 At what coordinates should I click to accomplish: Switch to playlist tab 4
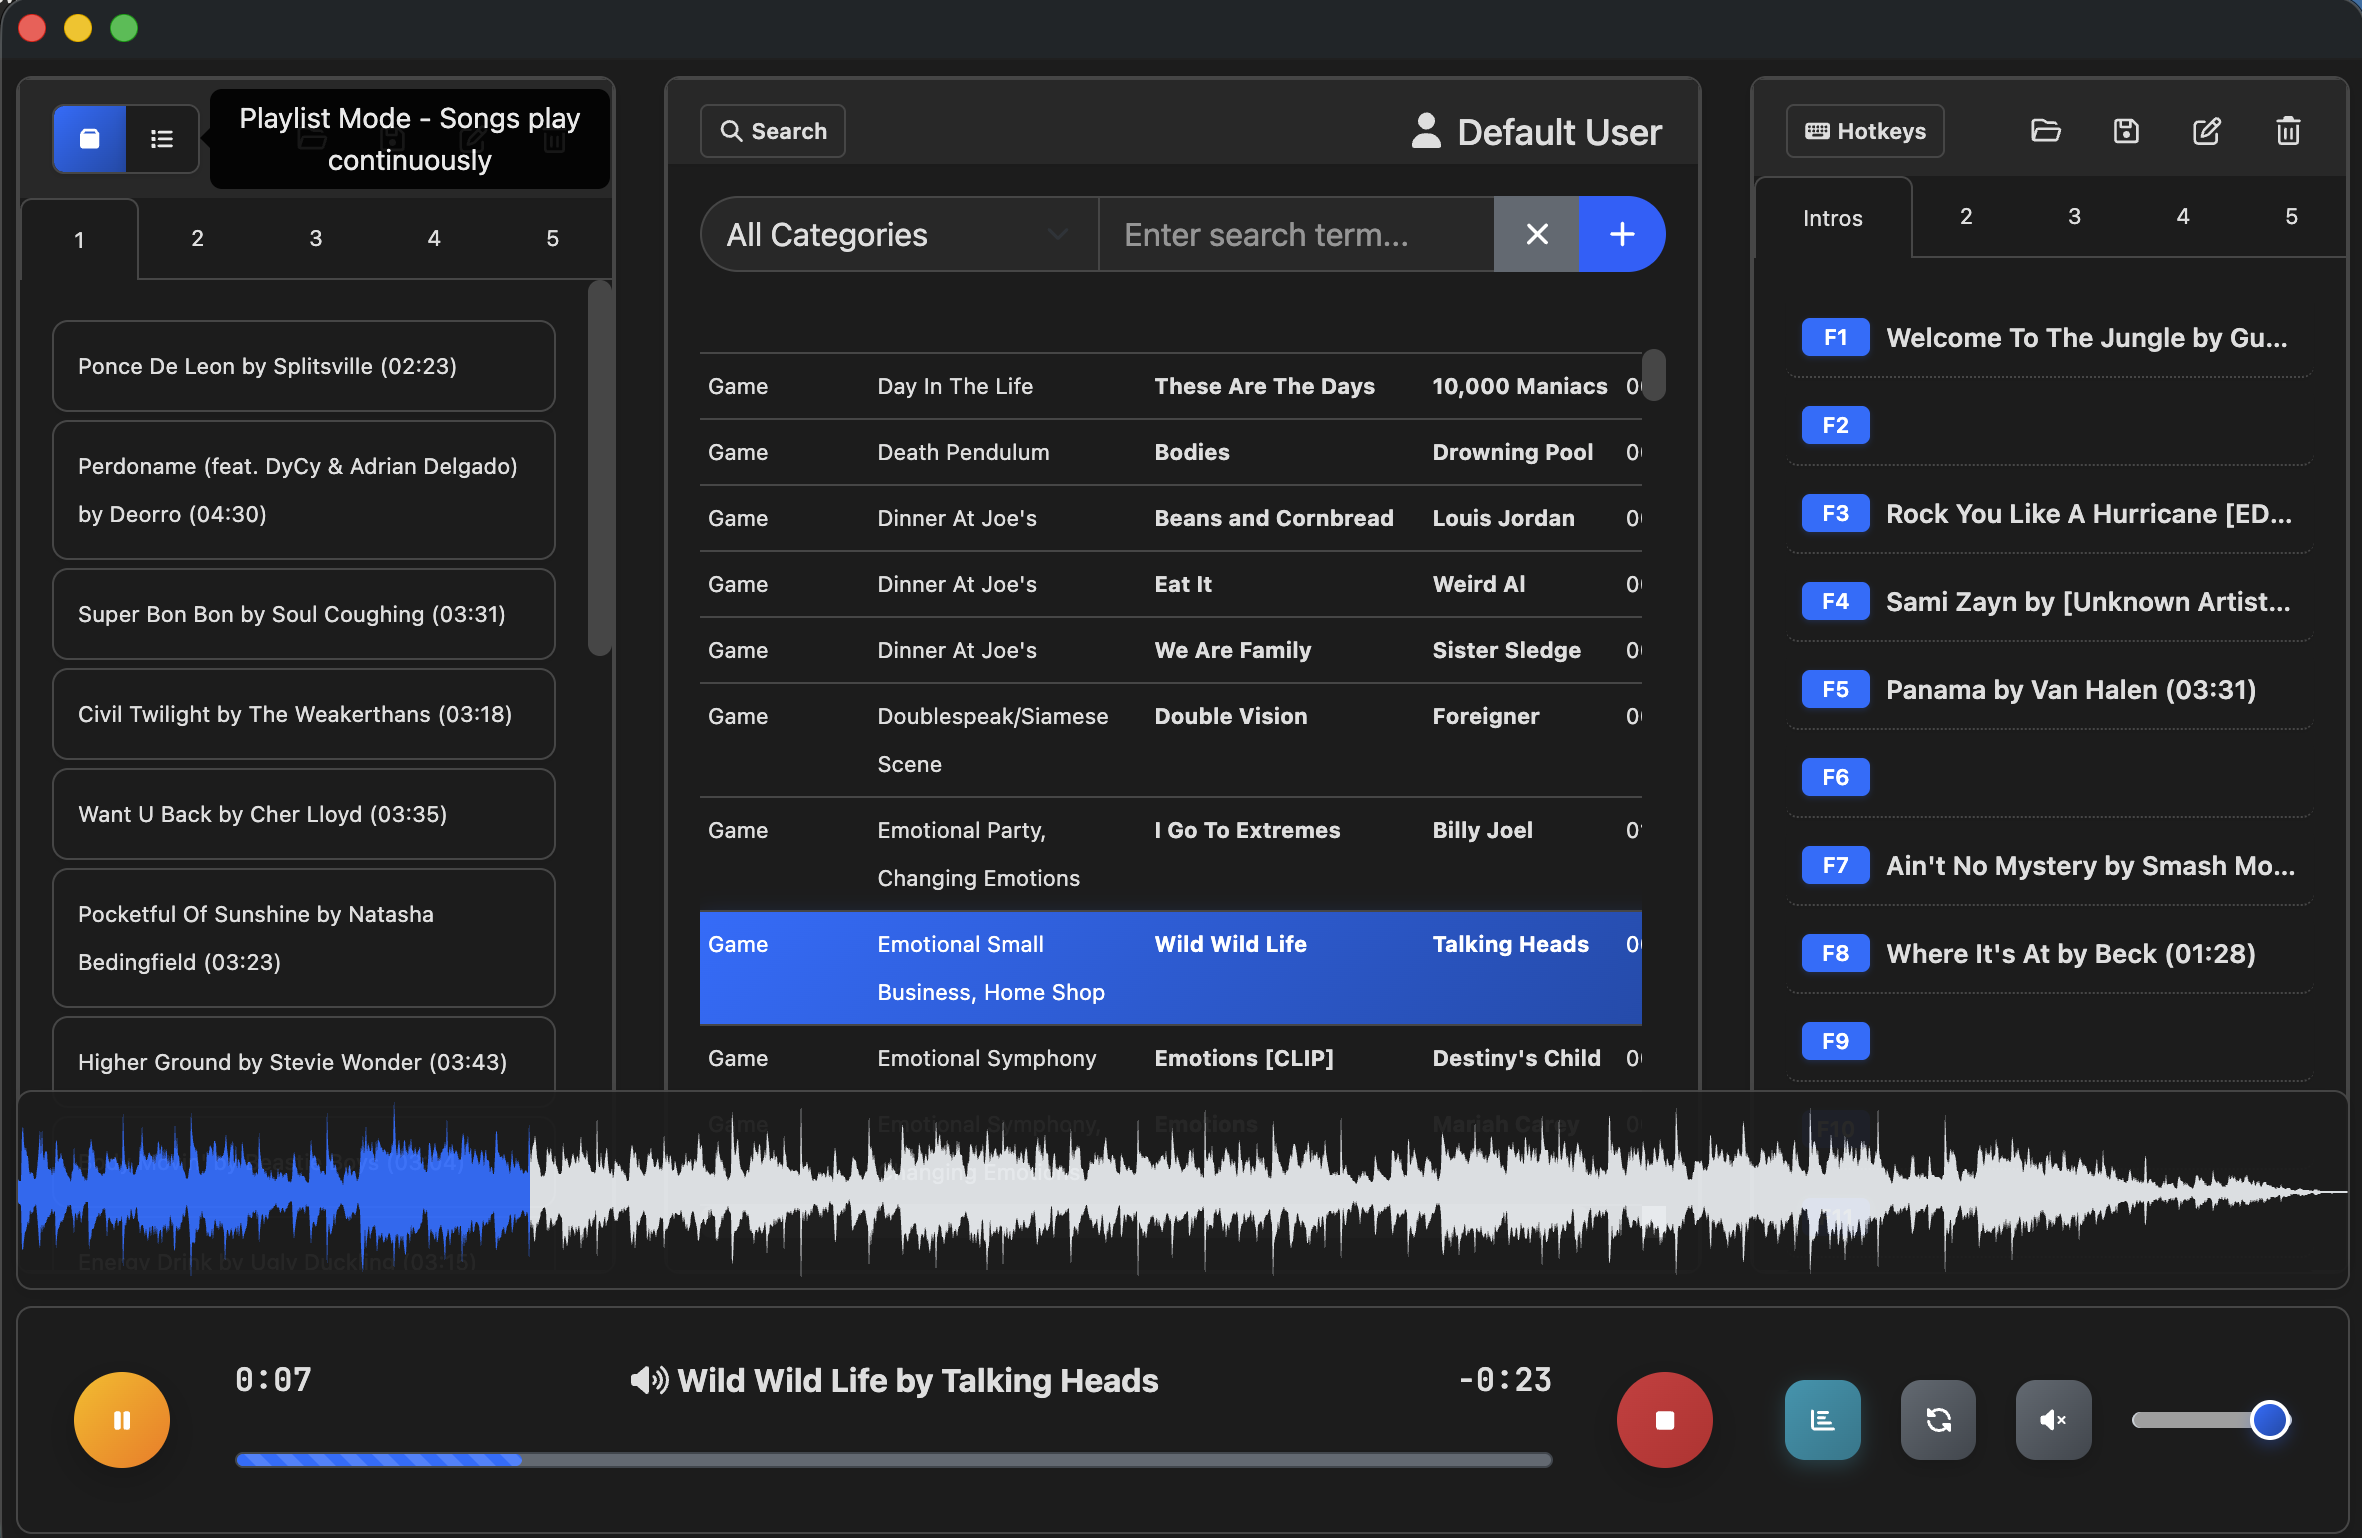434,238
